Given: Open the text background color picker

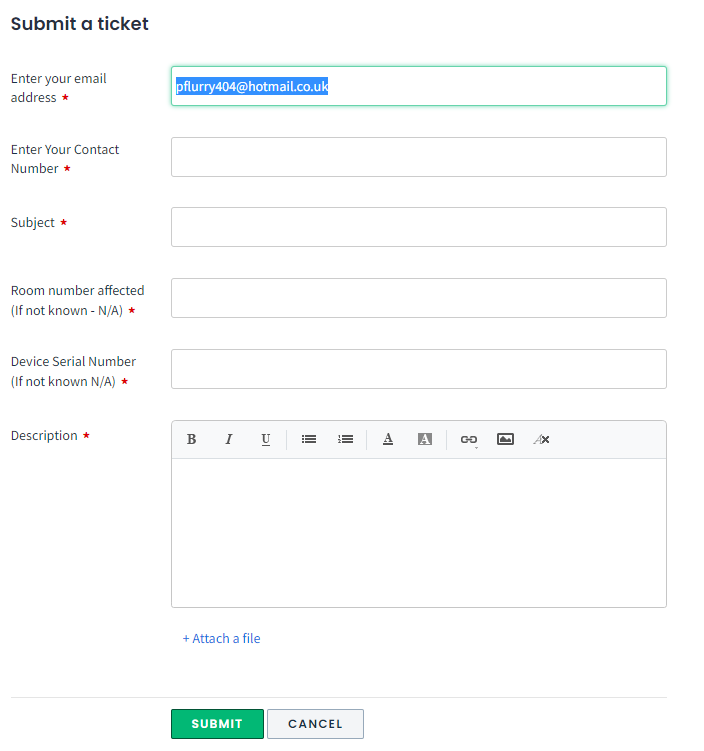Looking at the screenshot, I should pyautogui.click(x=425, y=439).
